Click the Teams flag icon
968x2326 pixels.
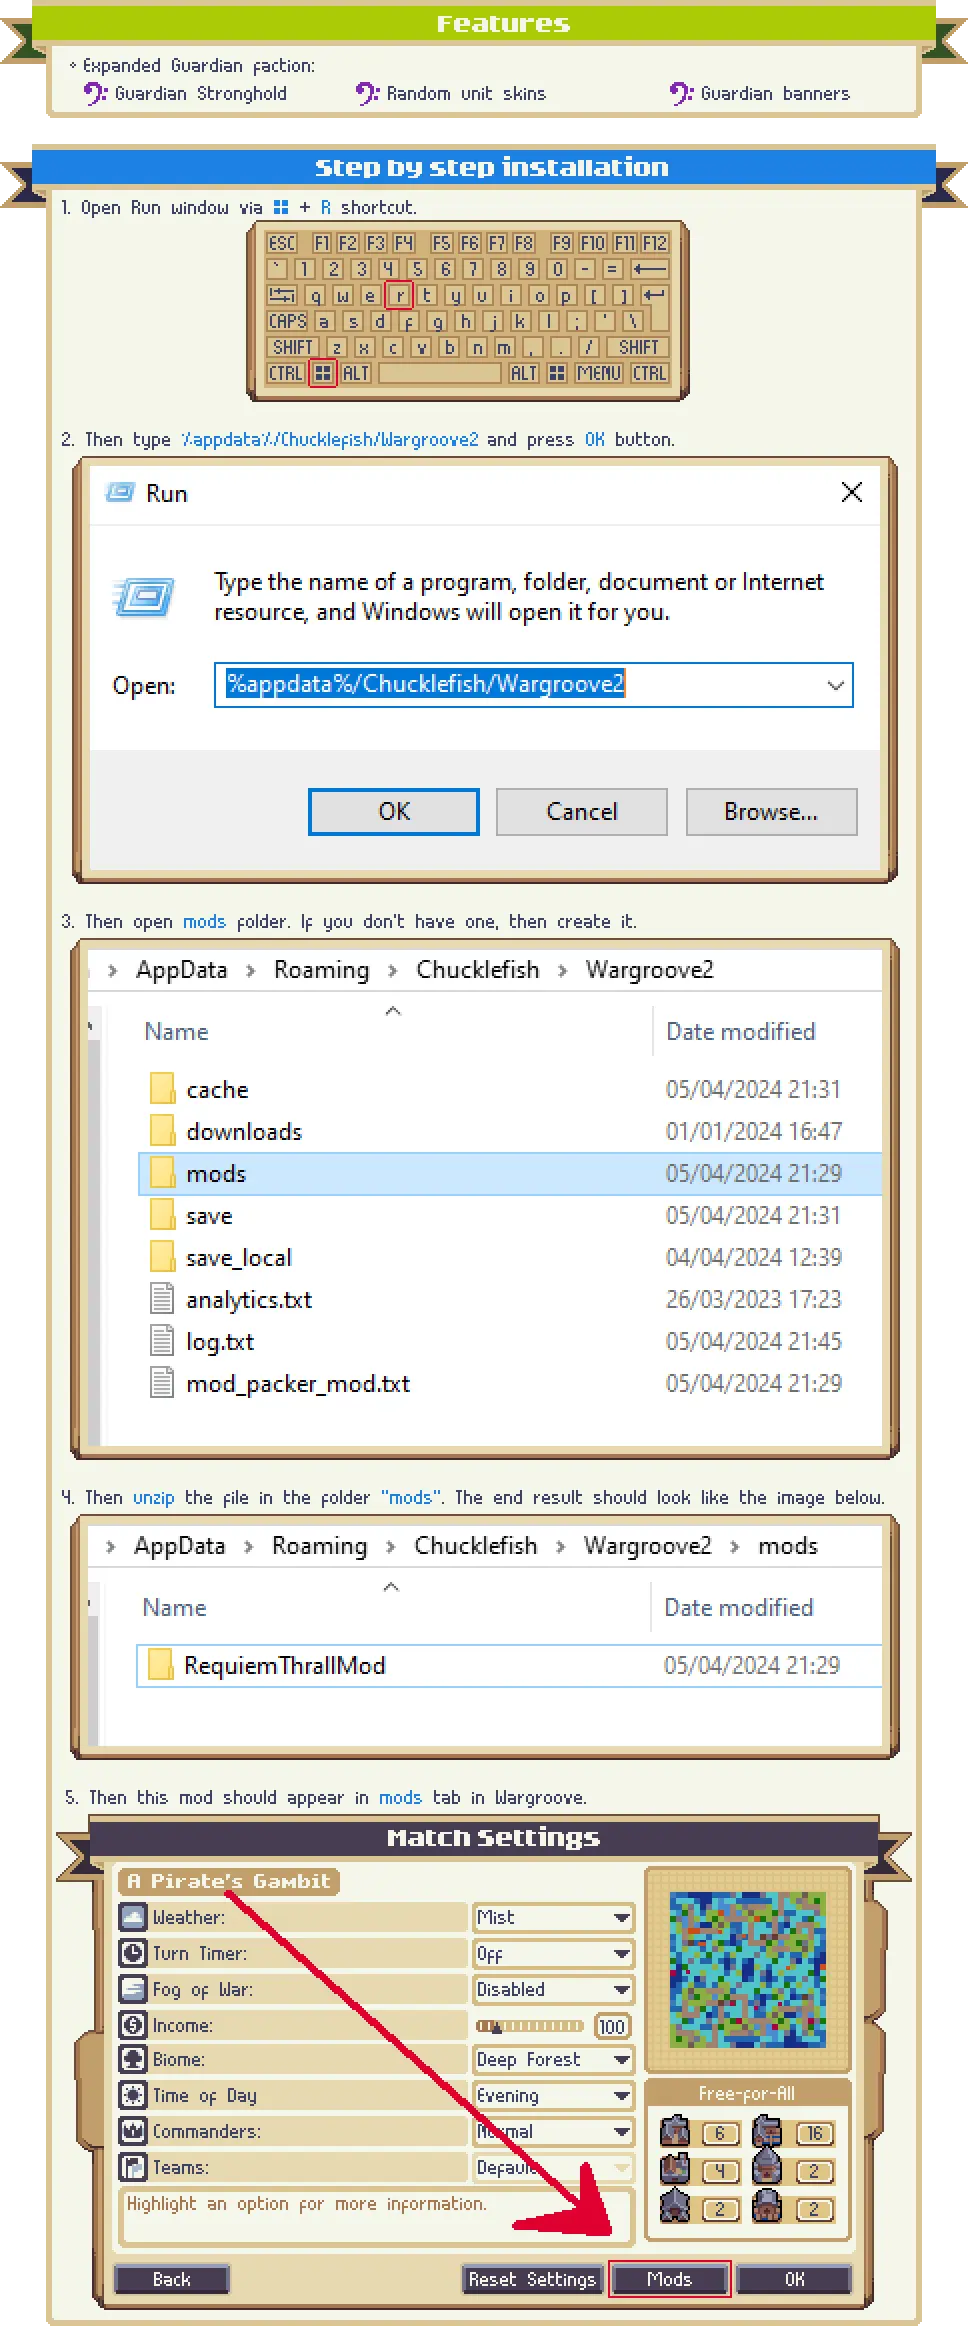(x=133, y=2166)
